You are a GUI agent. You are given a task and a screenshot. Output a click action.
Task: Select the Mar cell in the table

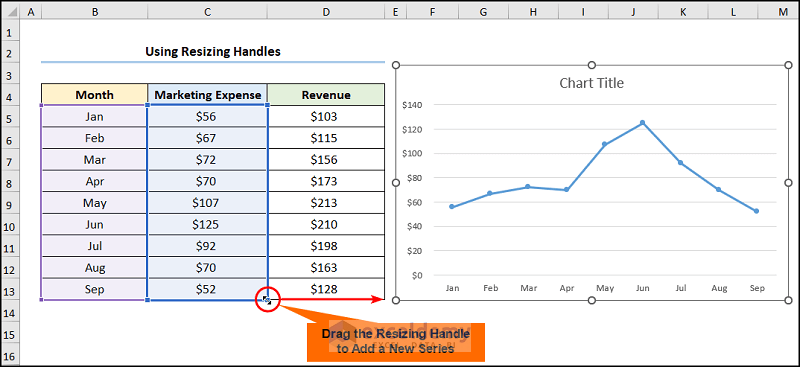tap(94, 160)
